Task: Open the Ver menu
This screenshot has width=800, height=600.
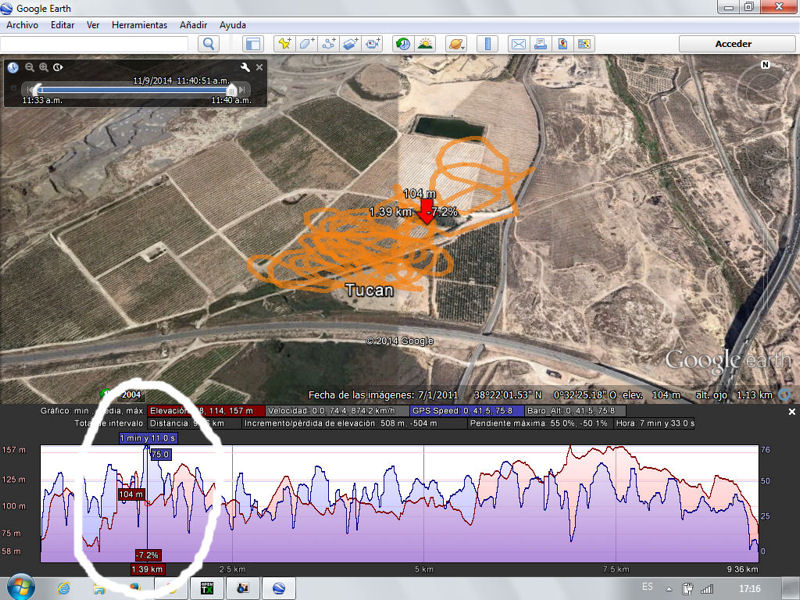Action: coord(93,25)
